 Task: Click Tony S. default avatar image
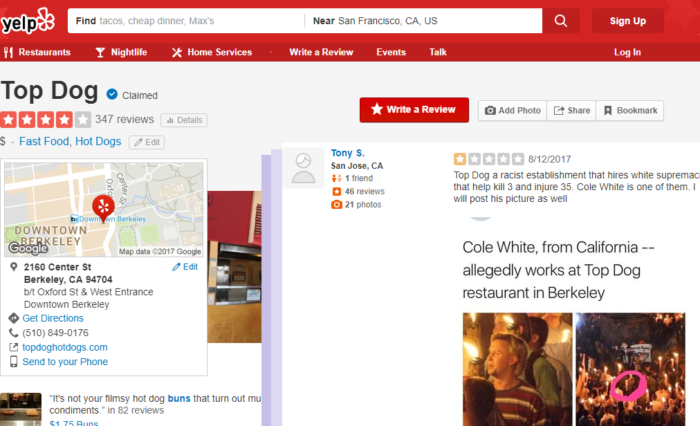(x=304, y=168)
